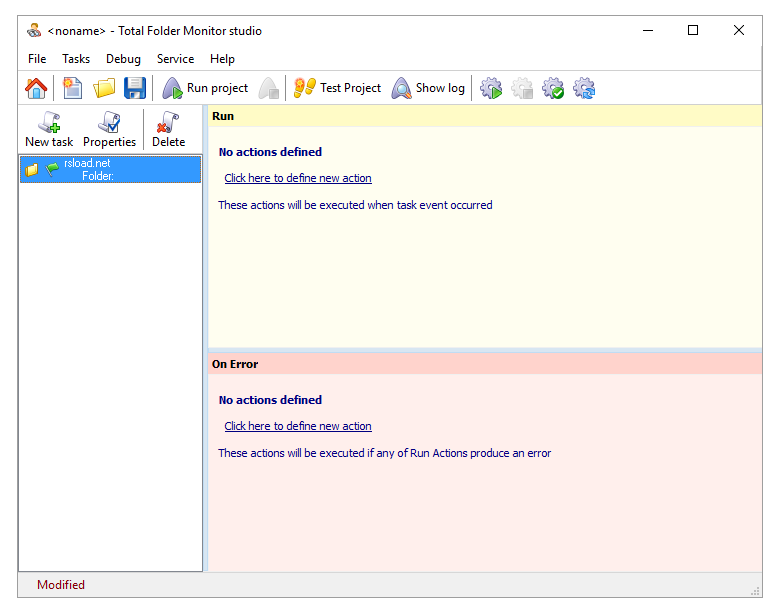Click text 'These actions will be executed when task event occurred'

pos(355,205)
